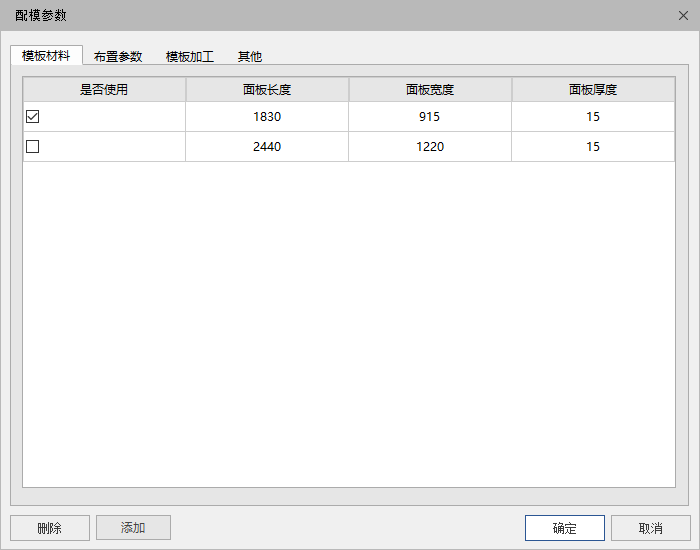Confirm with the 确定 button

(565, 528)
